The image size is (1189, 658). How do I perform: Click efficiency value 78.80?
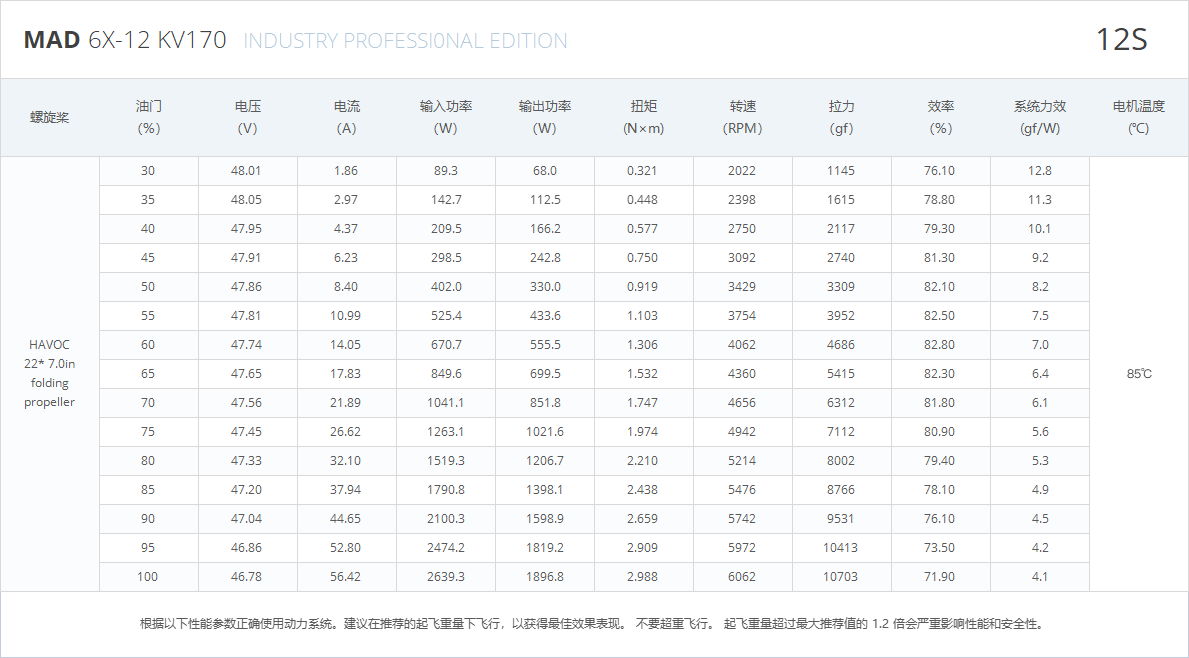[x=940, y=199]
